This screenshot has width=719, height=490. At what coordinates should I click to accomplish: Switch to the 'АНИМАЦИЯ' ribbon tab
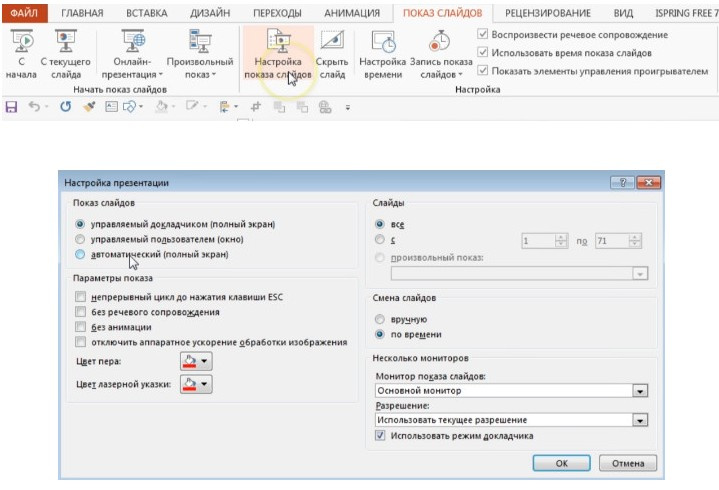[351, 13]
